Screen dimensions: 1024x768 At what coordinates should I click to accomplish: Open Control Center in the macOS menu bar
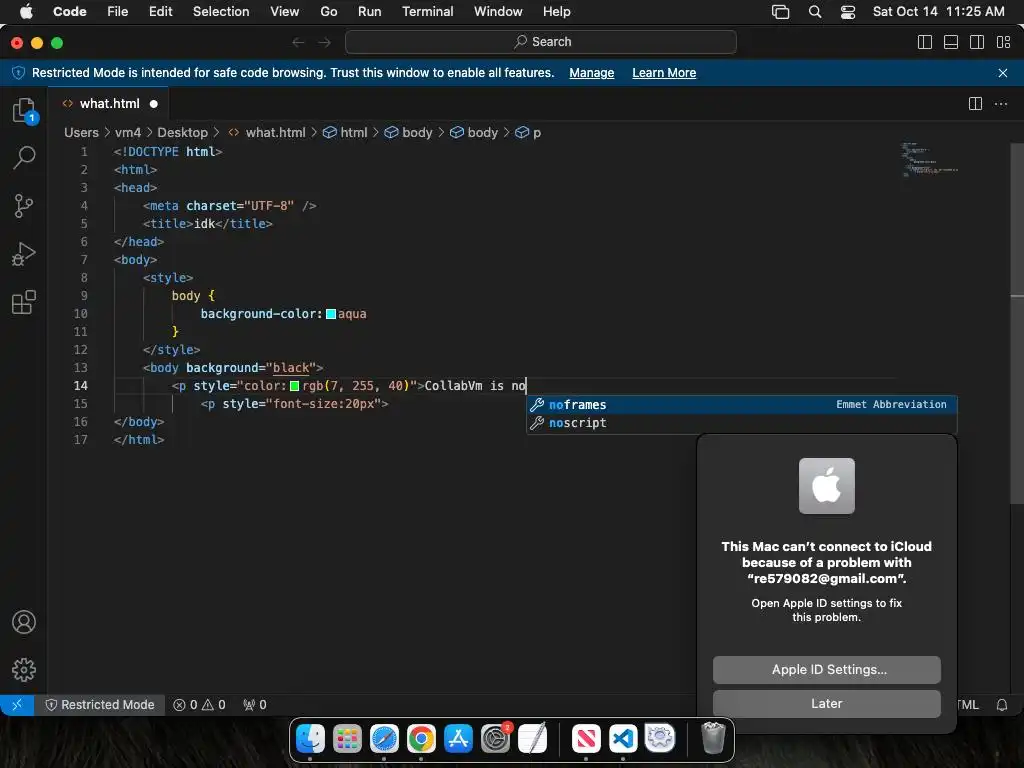tap(848, 12)
